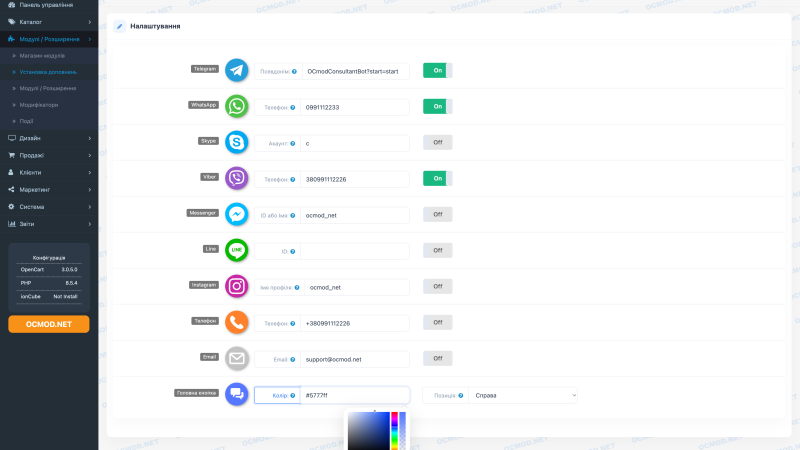Open Панель управління in sidebar
The image size is (800, 450).
pyautogui.click(x=49, y=5)
